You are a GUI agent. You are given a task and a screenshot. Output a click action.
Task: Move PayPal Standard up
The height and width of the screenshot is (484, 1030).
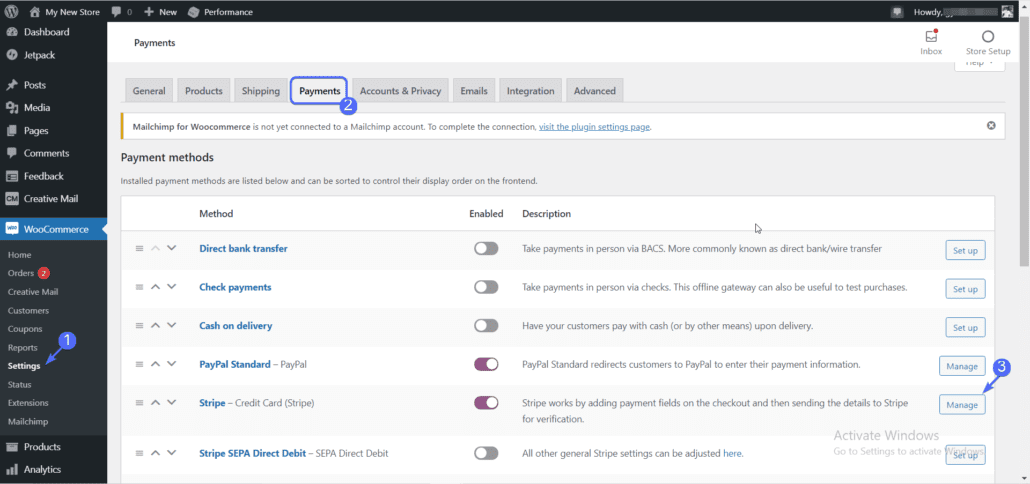156,364
